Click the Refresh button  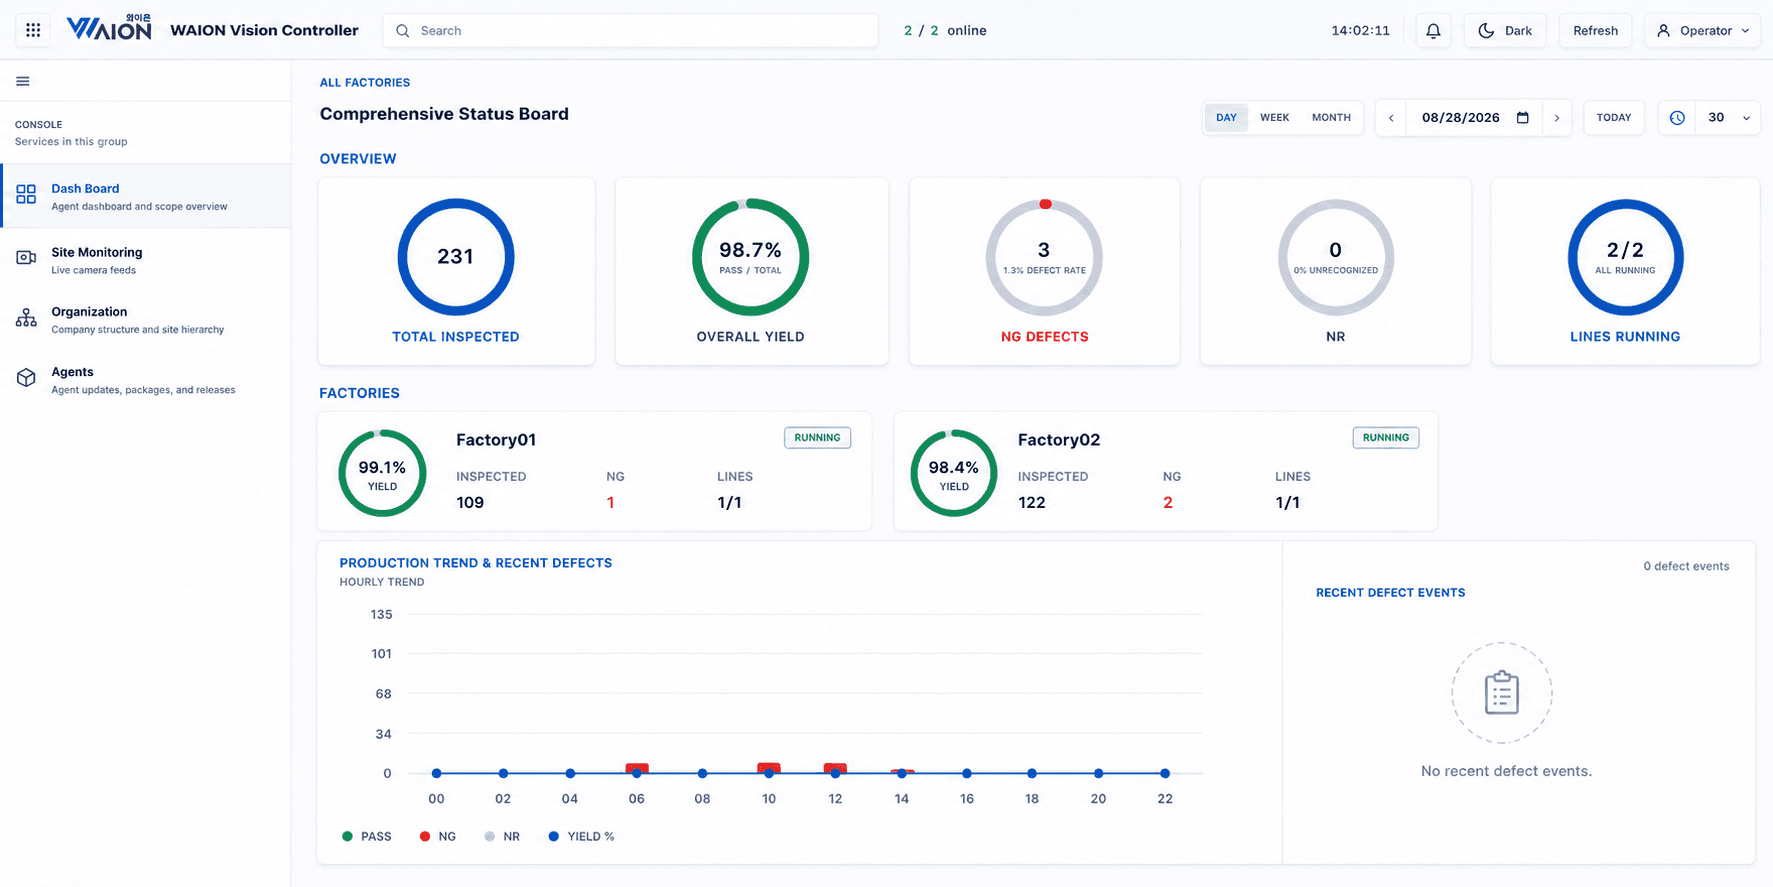pos(1595,31)
